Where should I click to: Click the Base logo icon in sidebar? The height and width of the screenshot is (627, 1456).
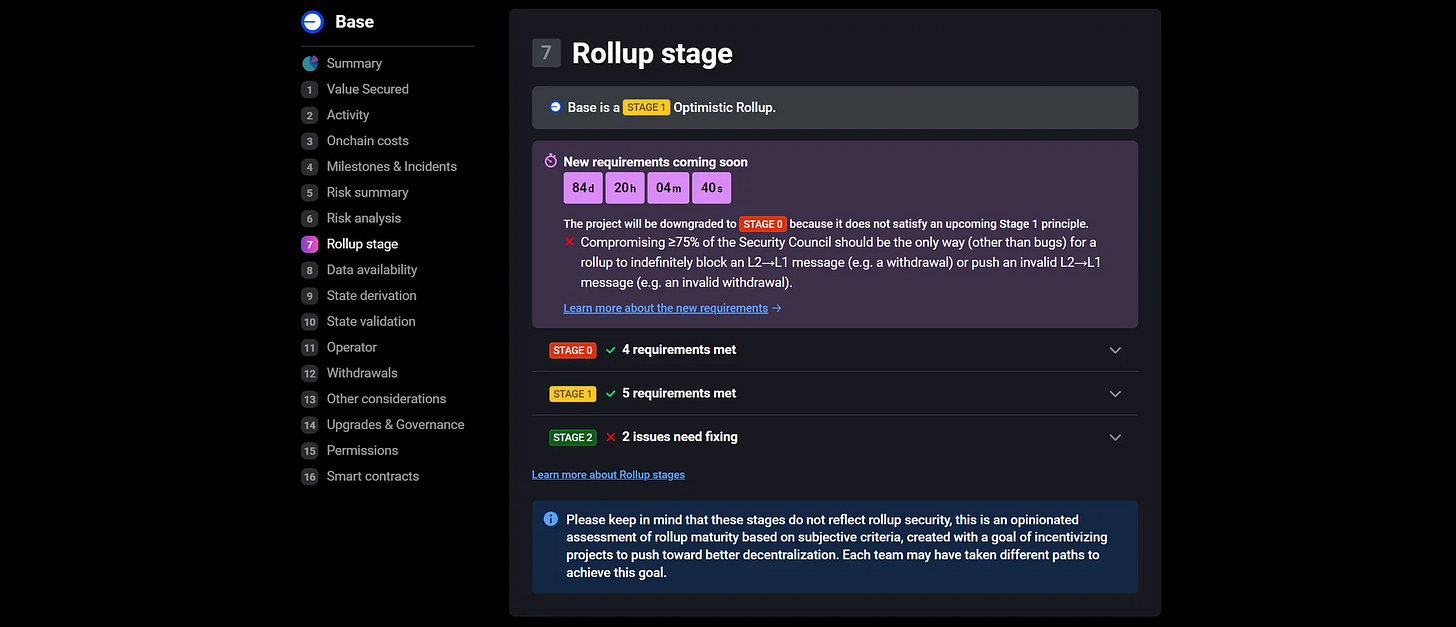[x=312, y=22]
